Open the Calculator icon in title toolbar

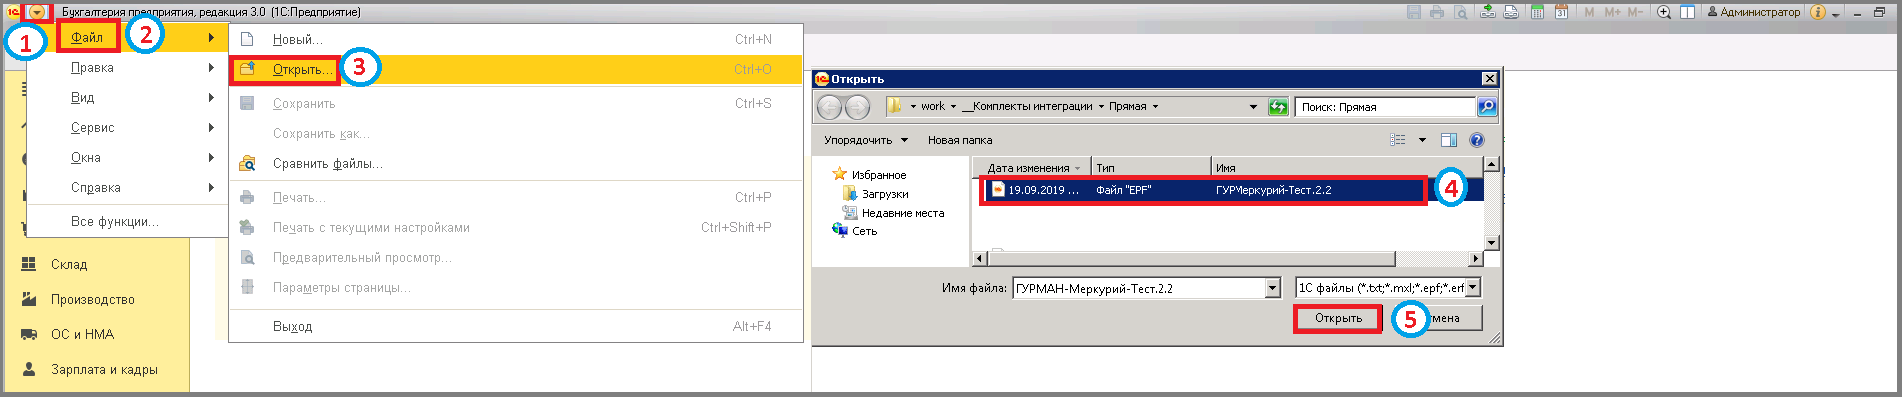(1537, 12)
